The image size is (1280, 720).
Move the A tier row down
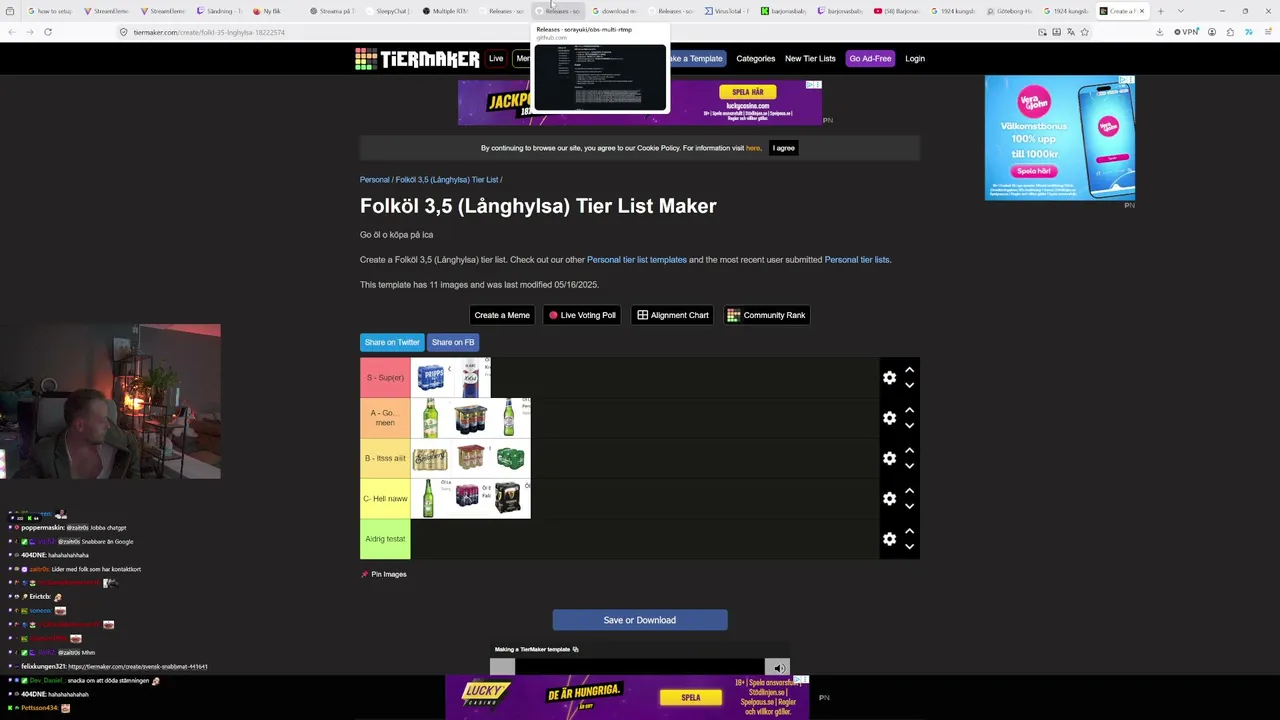point(909,426)
